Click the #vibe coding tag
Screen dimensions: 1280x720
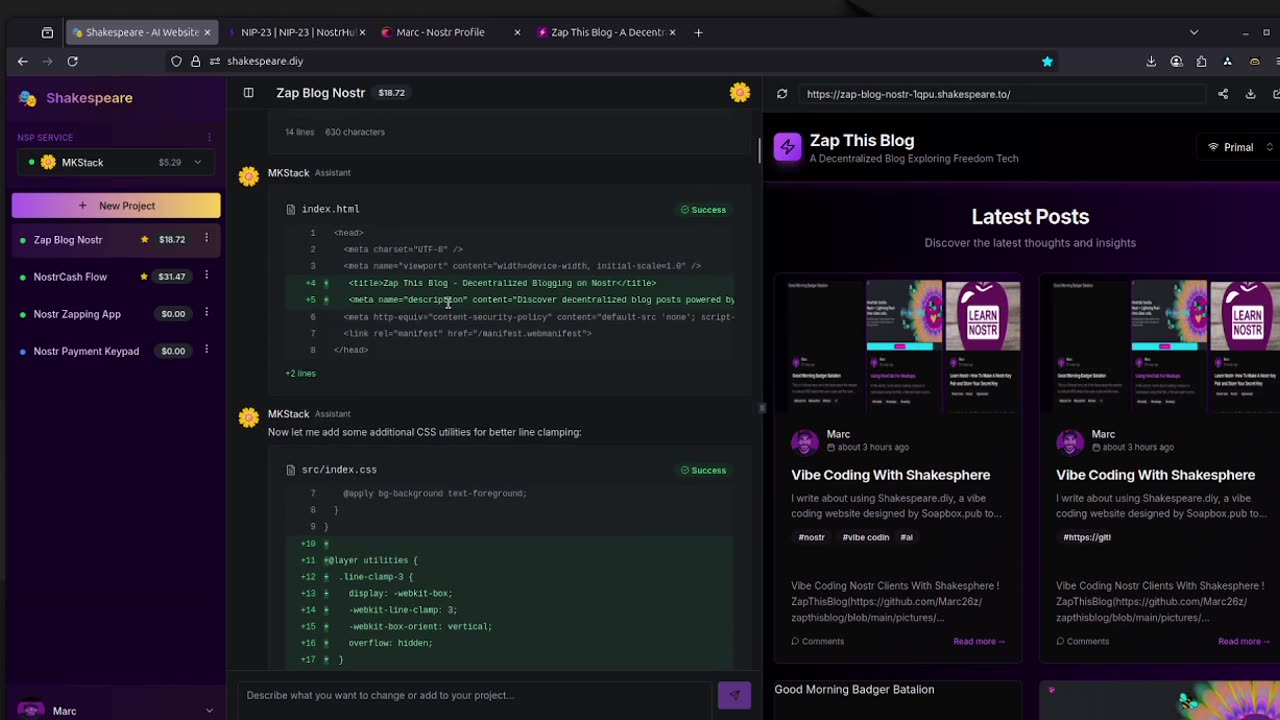click(866, 537)
